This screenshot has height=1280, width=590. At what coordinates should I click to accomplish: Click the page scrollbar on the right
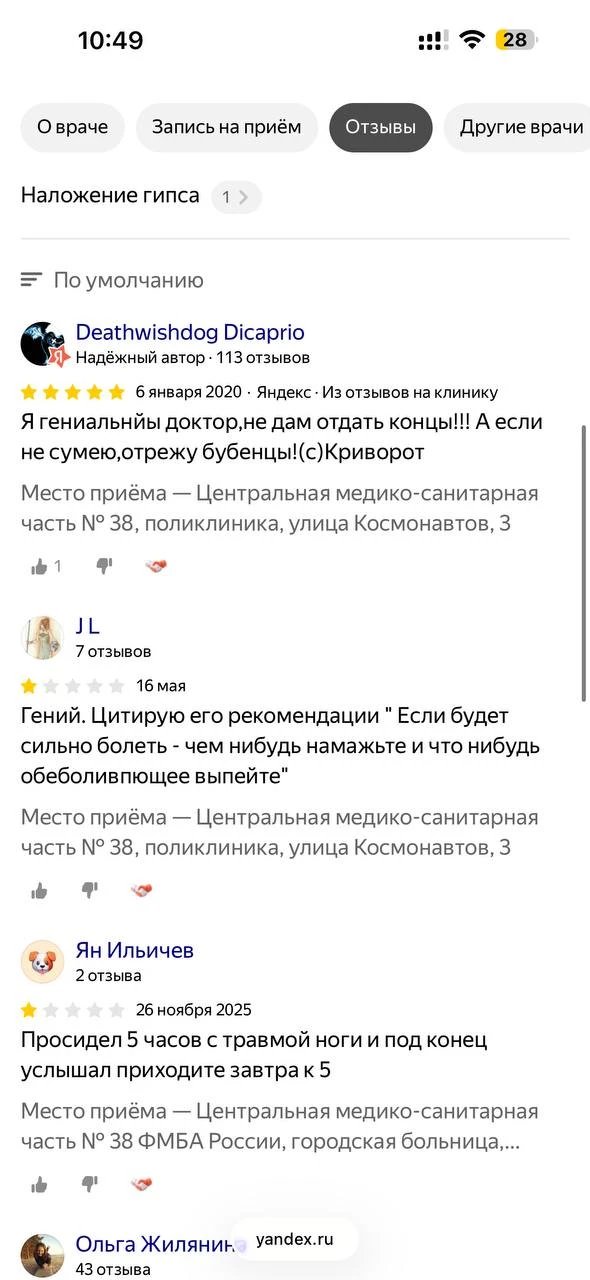[583, 563]
